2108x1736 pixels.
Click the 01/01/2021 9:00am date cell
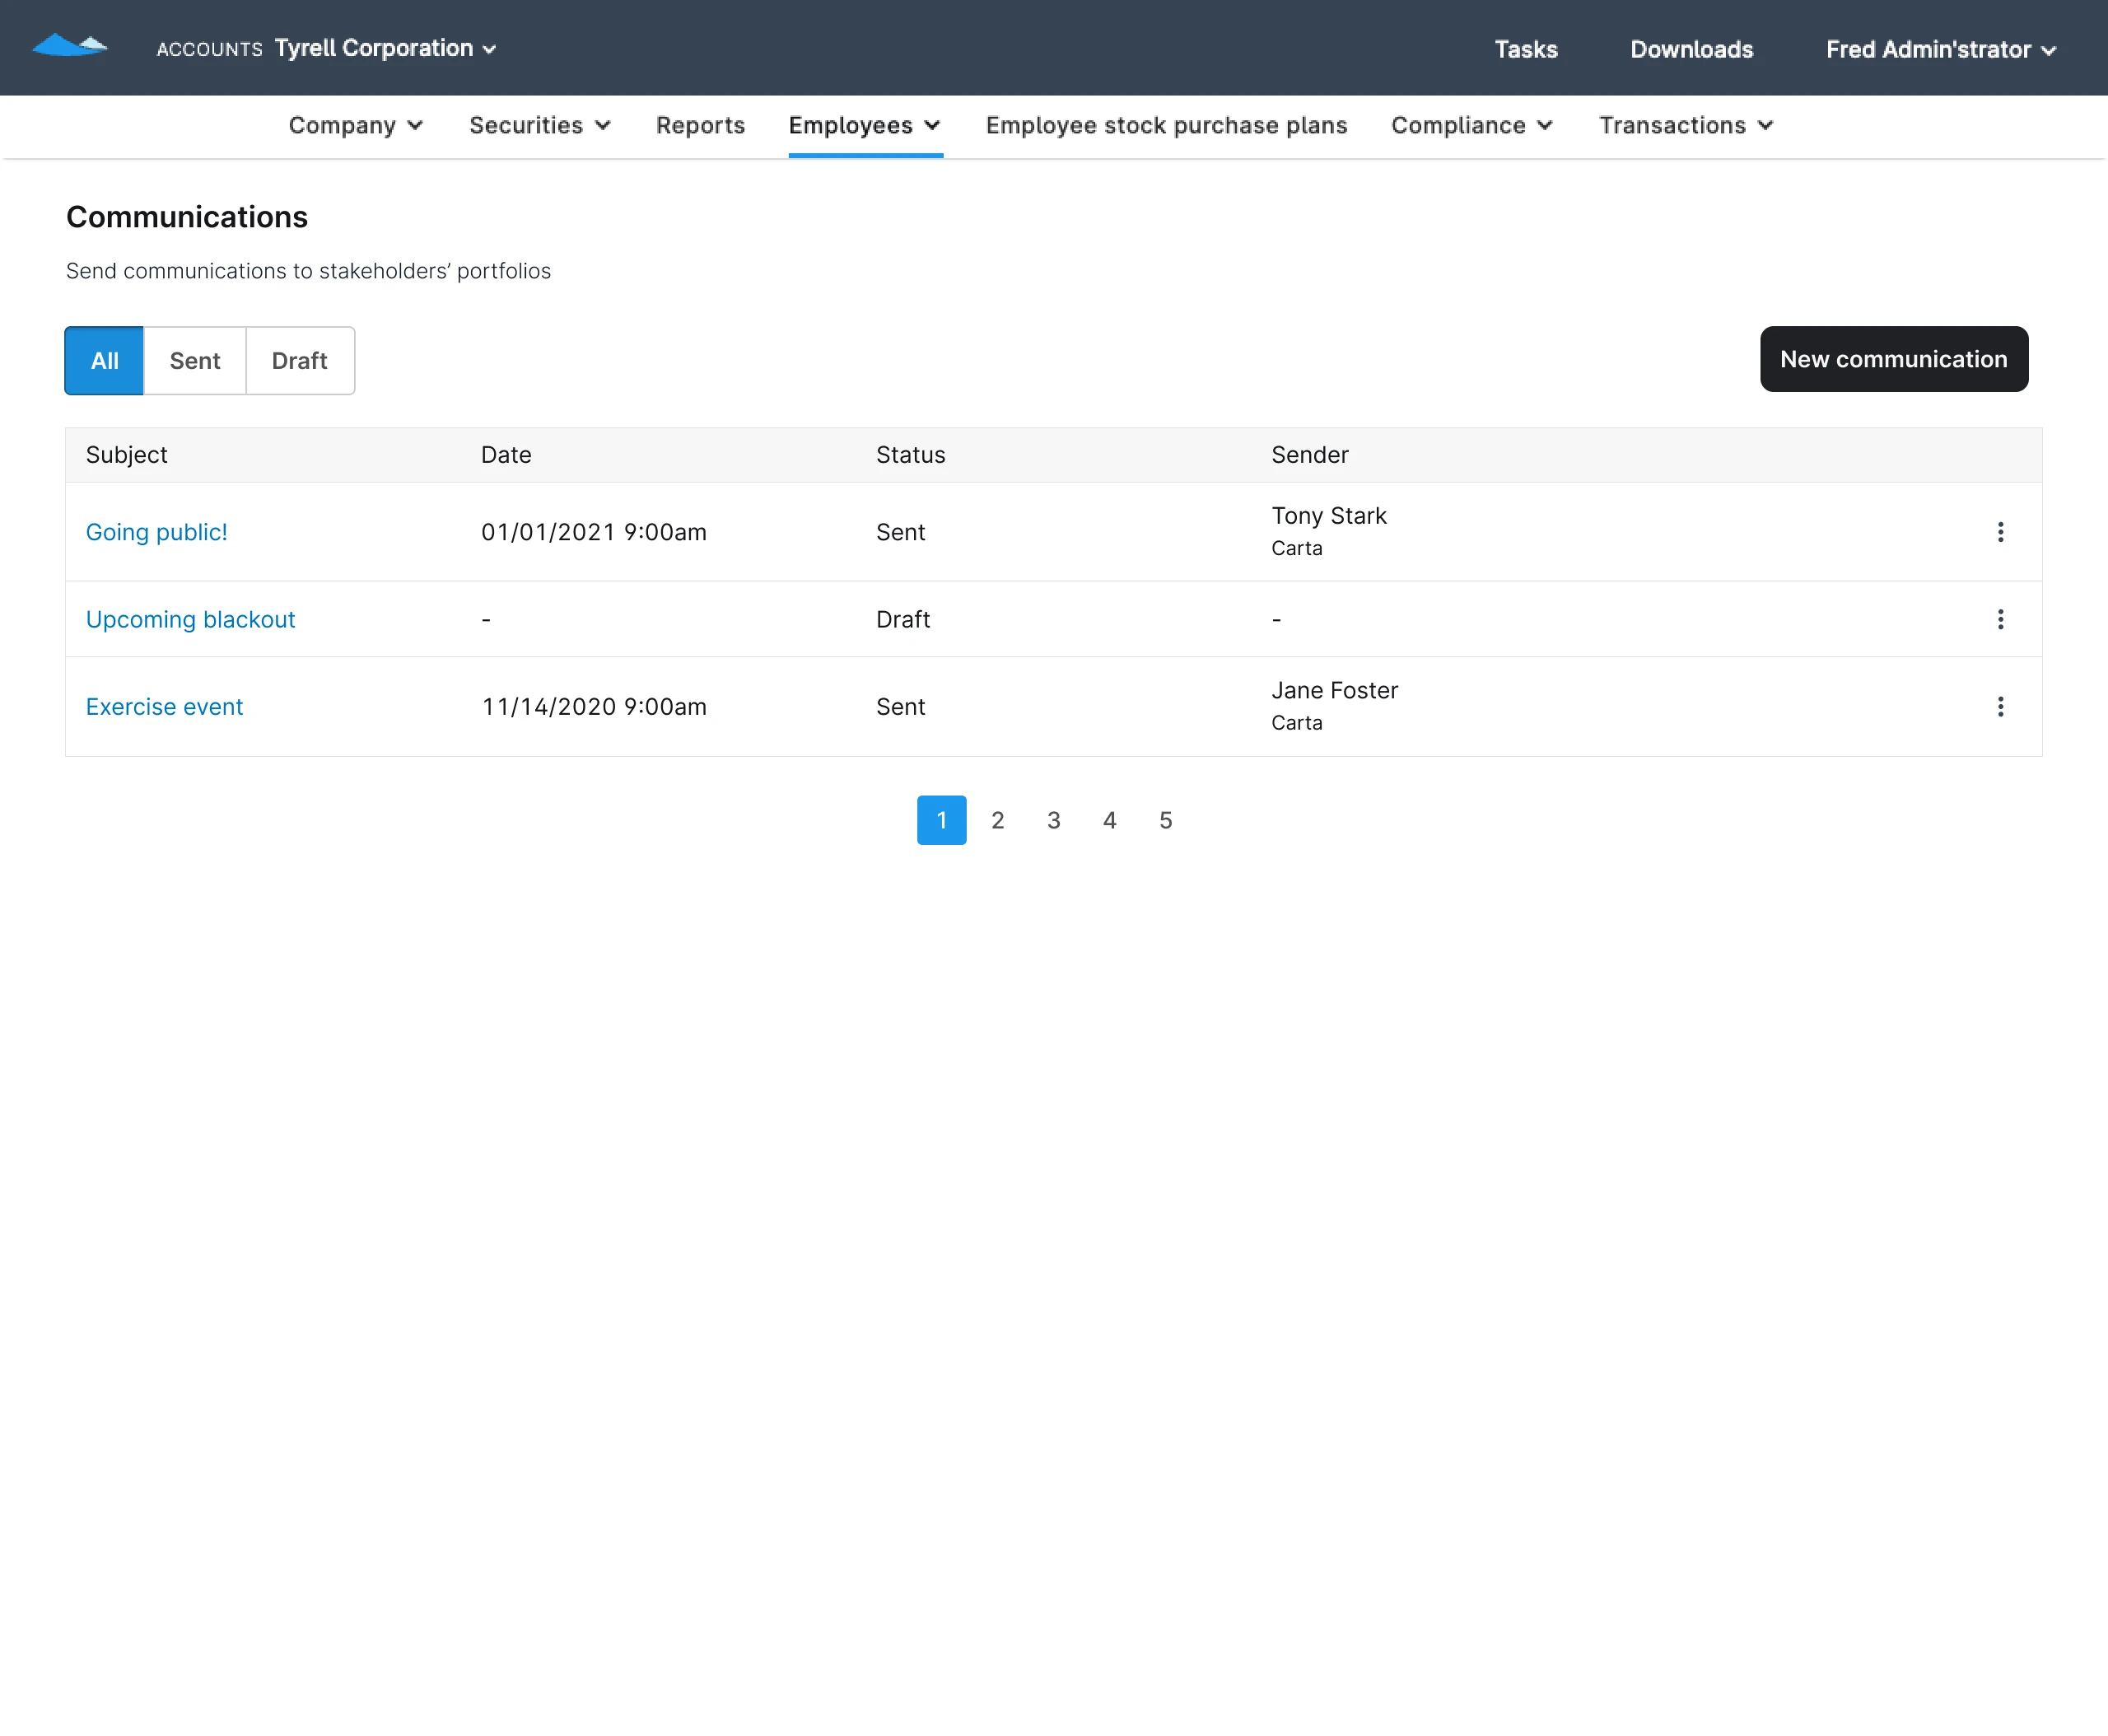[x=593, y=532]
